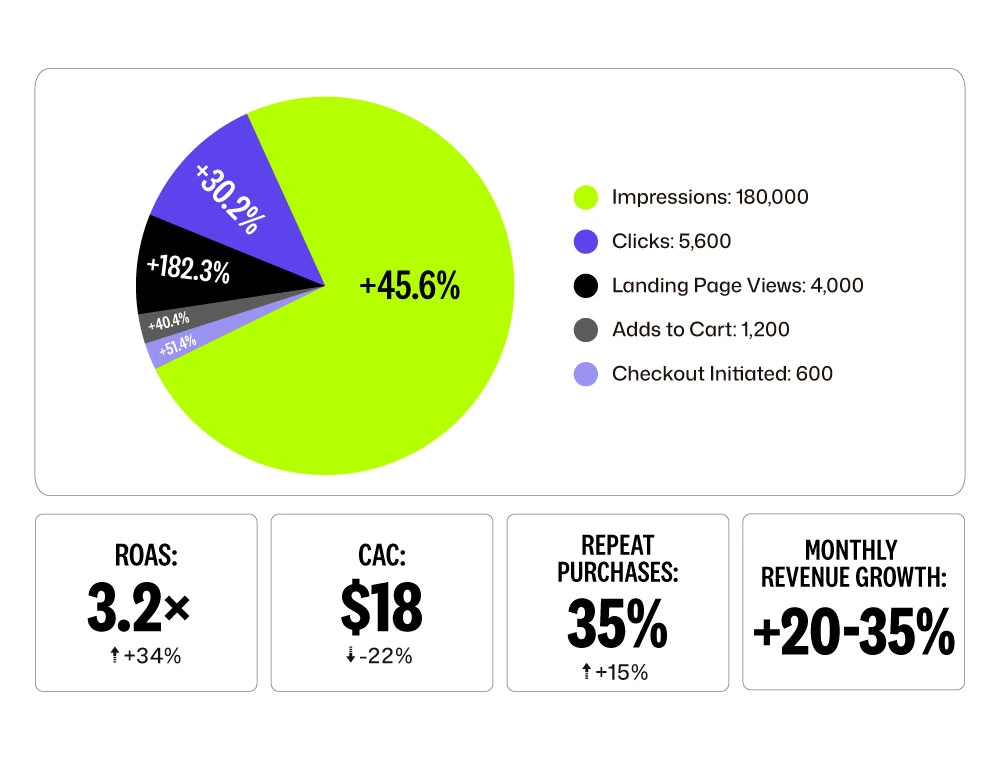Click the Impressions: 180,000 legend label
The height and width of the screenshot is (760, 1000).
710,197
